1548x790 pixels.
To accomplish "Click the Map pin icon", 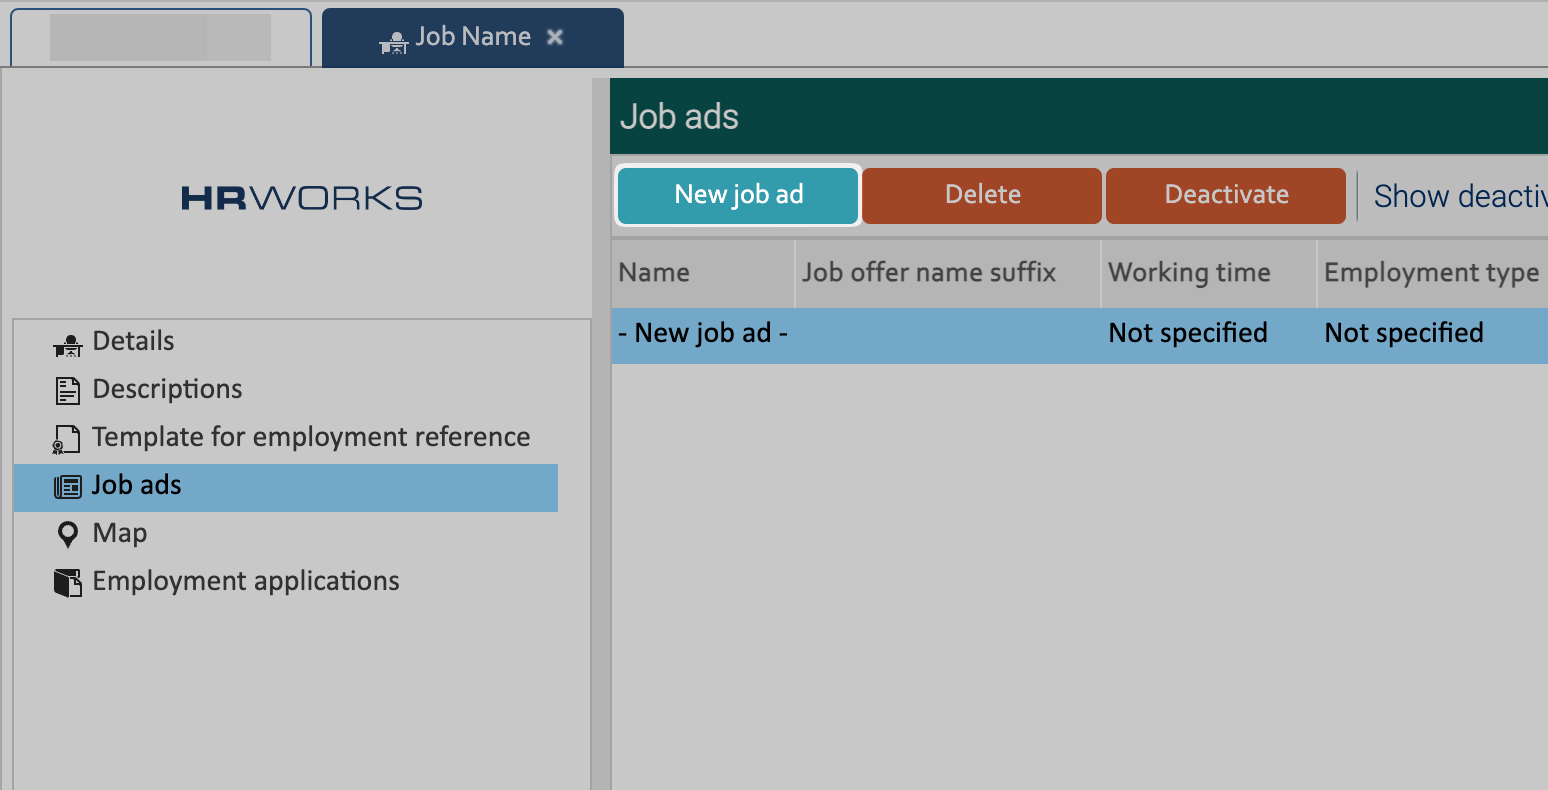I will 67,535.
